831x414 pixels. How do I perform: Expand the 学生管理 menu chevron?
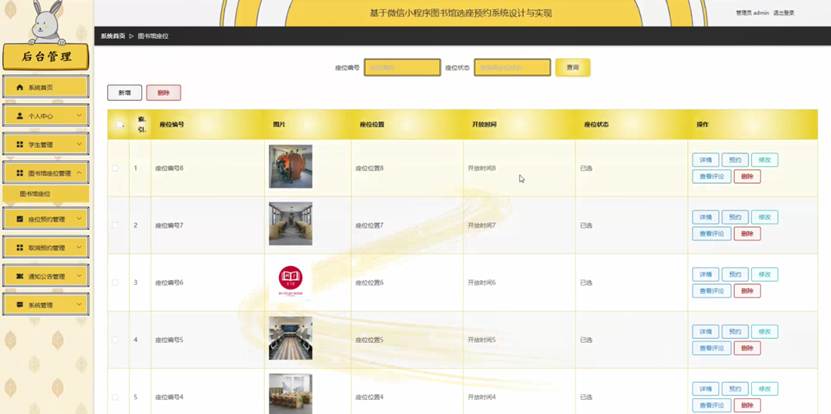point(79,144)
